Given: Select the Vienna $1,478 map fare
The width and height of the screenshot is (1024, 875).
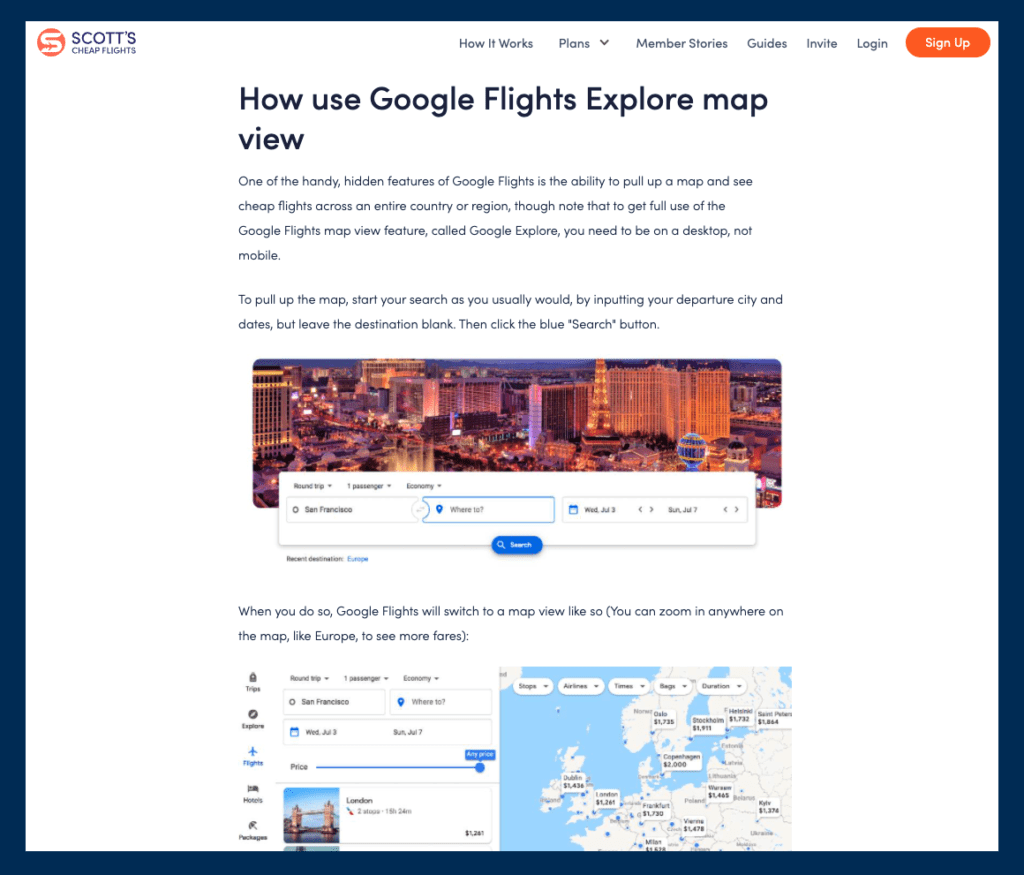Looking at the screenshot, I should click(x=694, y=825).
